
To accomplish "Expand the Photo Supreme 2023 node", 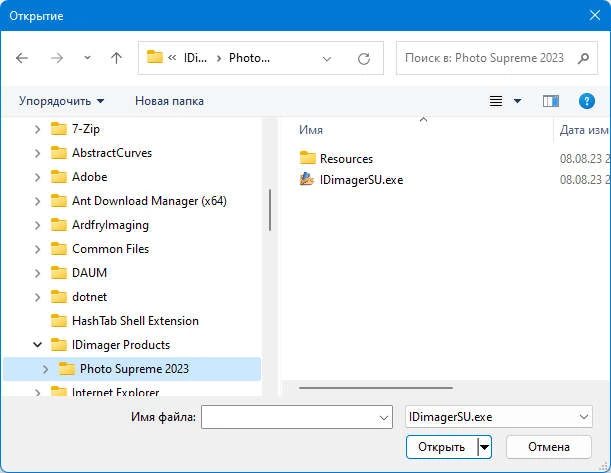I will [45, 369].
